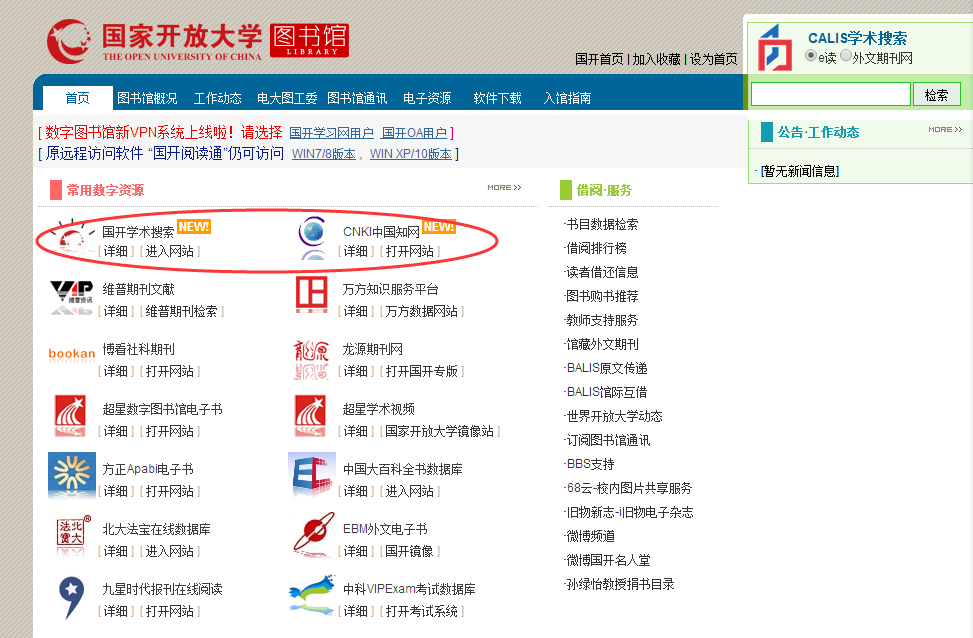The width and height of the screenshot is (973, 638).
Task: Select the 外文期刊网 radio button
Action: pos(845,56)
